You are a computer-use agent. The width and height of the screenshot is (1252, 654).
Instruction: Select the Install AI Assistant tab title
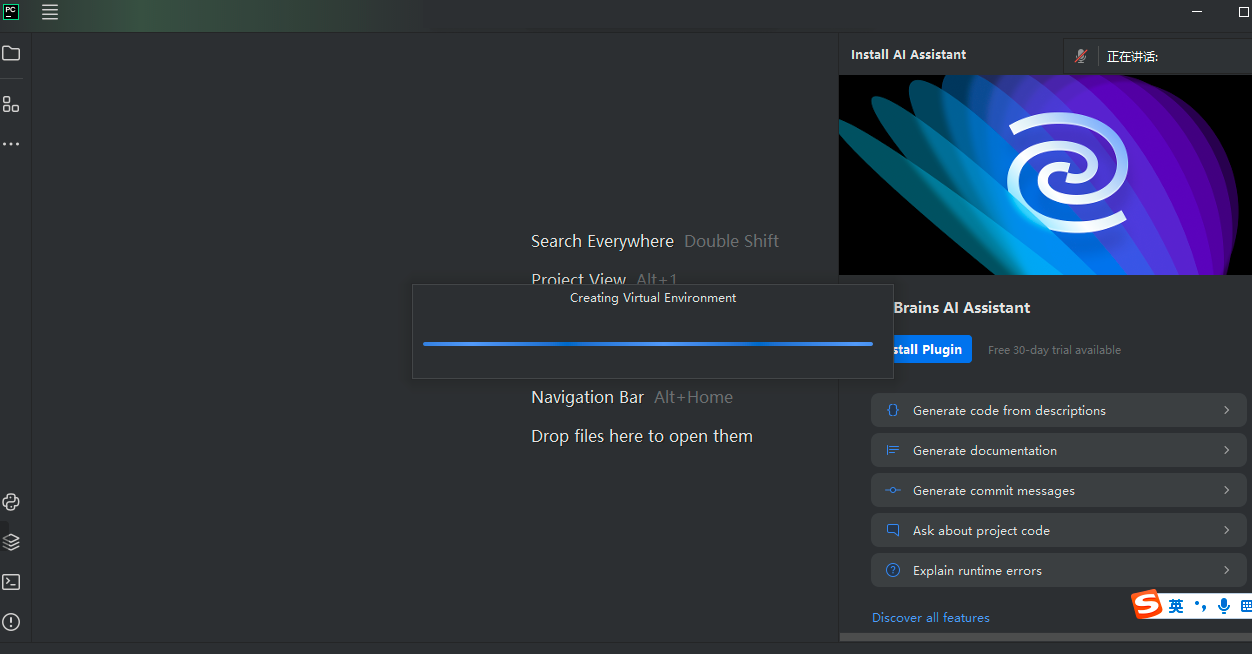pyautogui.click(x=908, y=55)
